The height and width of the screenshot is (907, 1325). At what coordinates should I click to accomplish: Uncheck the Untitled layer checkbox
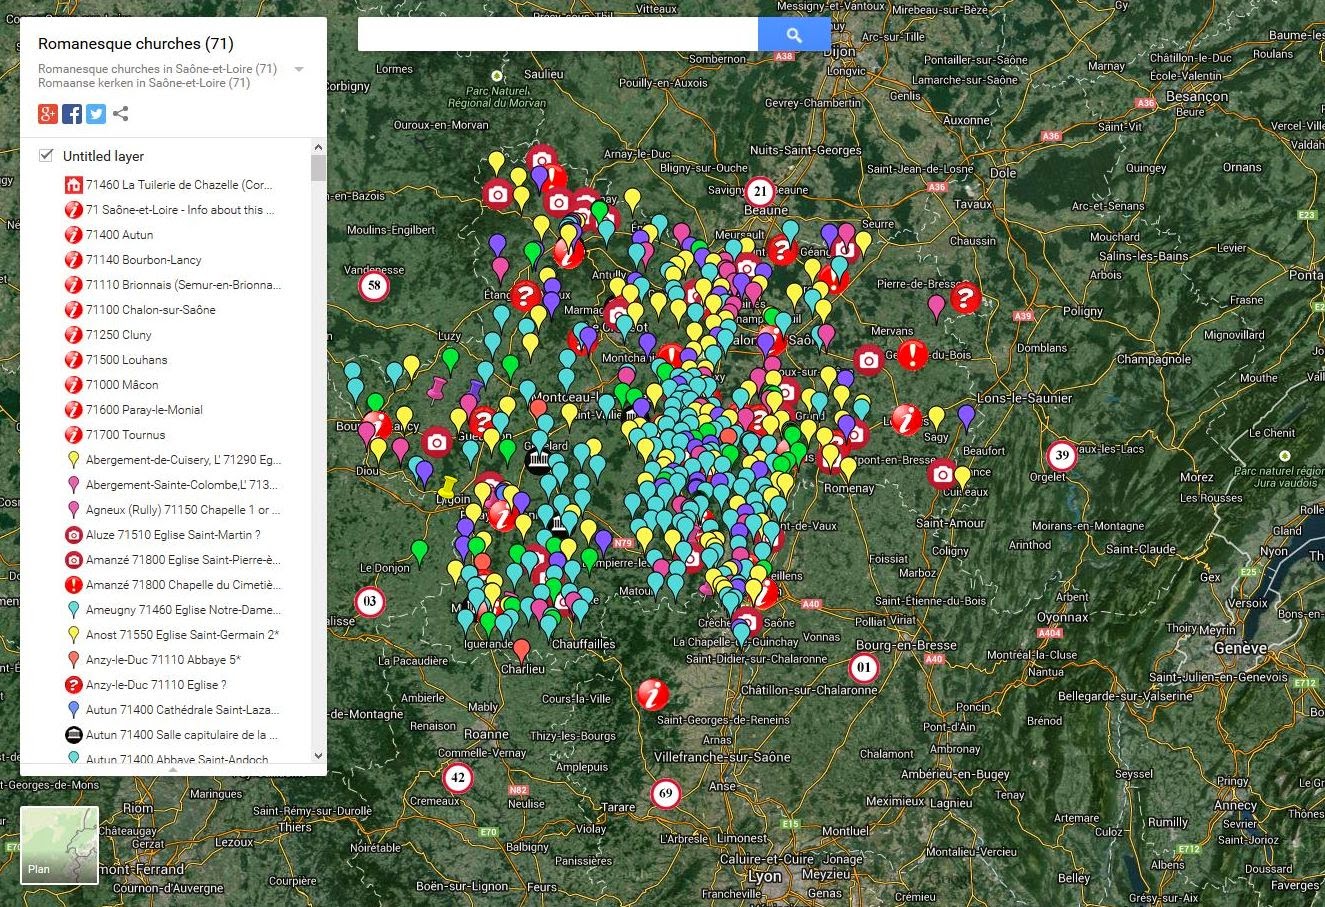click(45, 155)
